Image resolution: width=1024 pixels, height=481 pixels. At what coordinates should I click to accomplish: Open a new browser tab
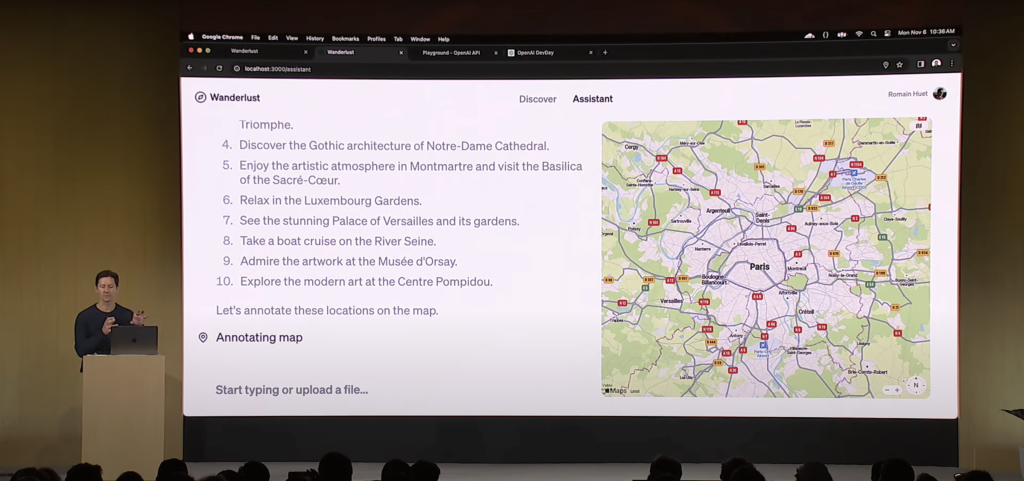click(x=605, y=52)
